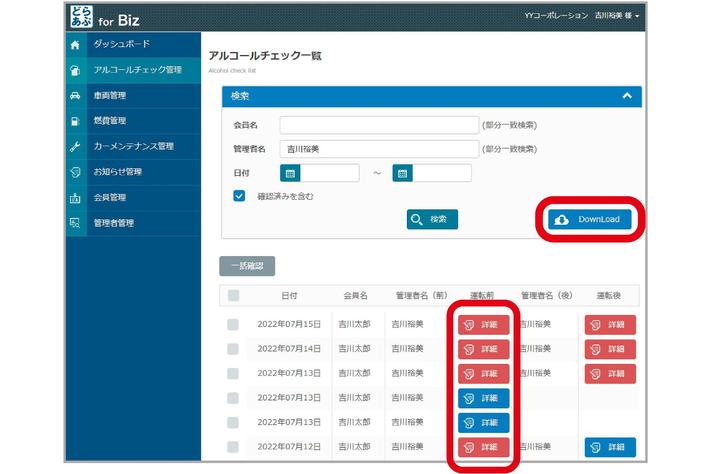Open the end date calendar icon
710x474 pixels.
click(x=403, y=173)
